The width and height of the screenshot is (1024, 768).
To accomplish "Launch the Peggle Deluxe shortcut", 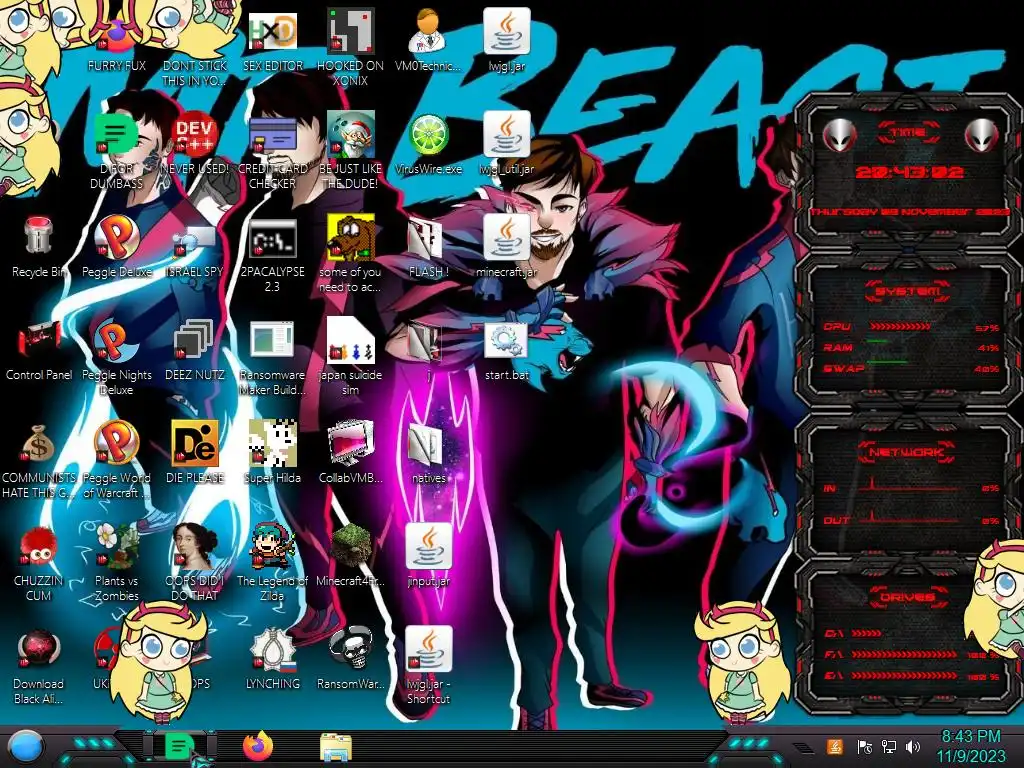I will coord(116,236).
